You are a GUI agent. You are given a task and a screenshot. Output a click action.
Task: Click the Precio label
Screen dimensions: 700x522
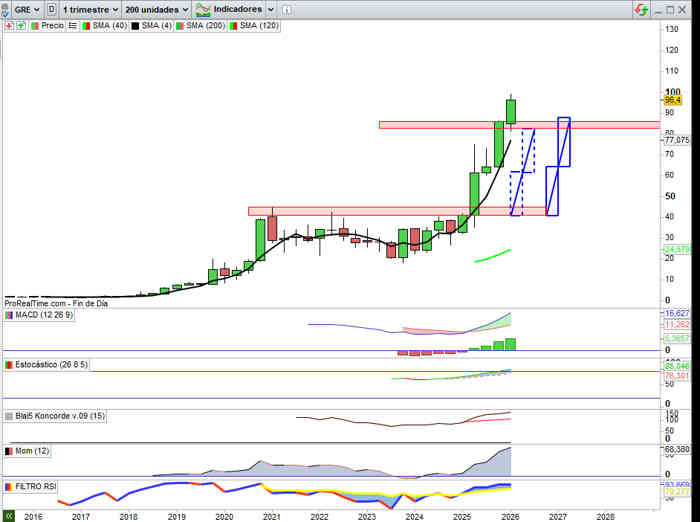[53, 25]
